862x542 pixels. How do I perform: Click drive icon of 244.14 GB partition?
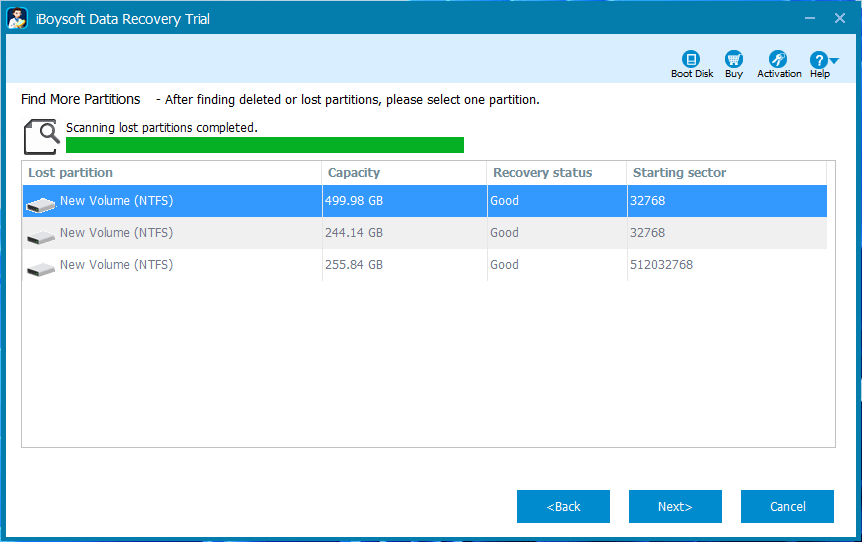[41, 237]
